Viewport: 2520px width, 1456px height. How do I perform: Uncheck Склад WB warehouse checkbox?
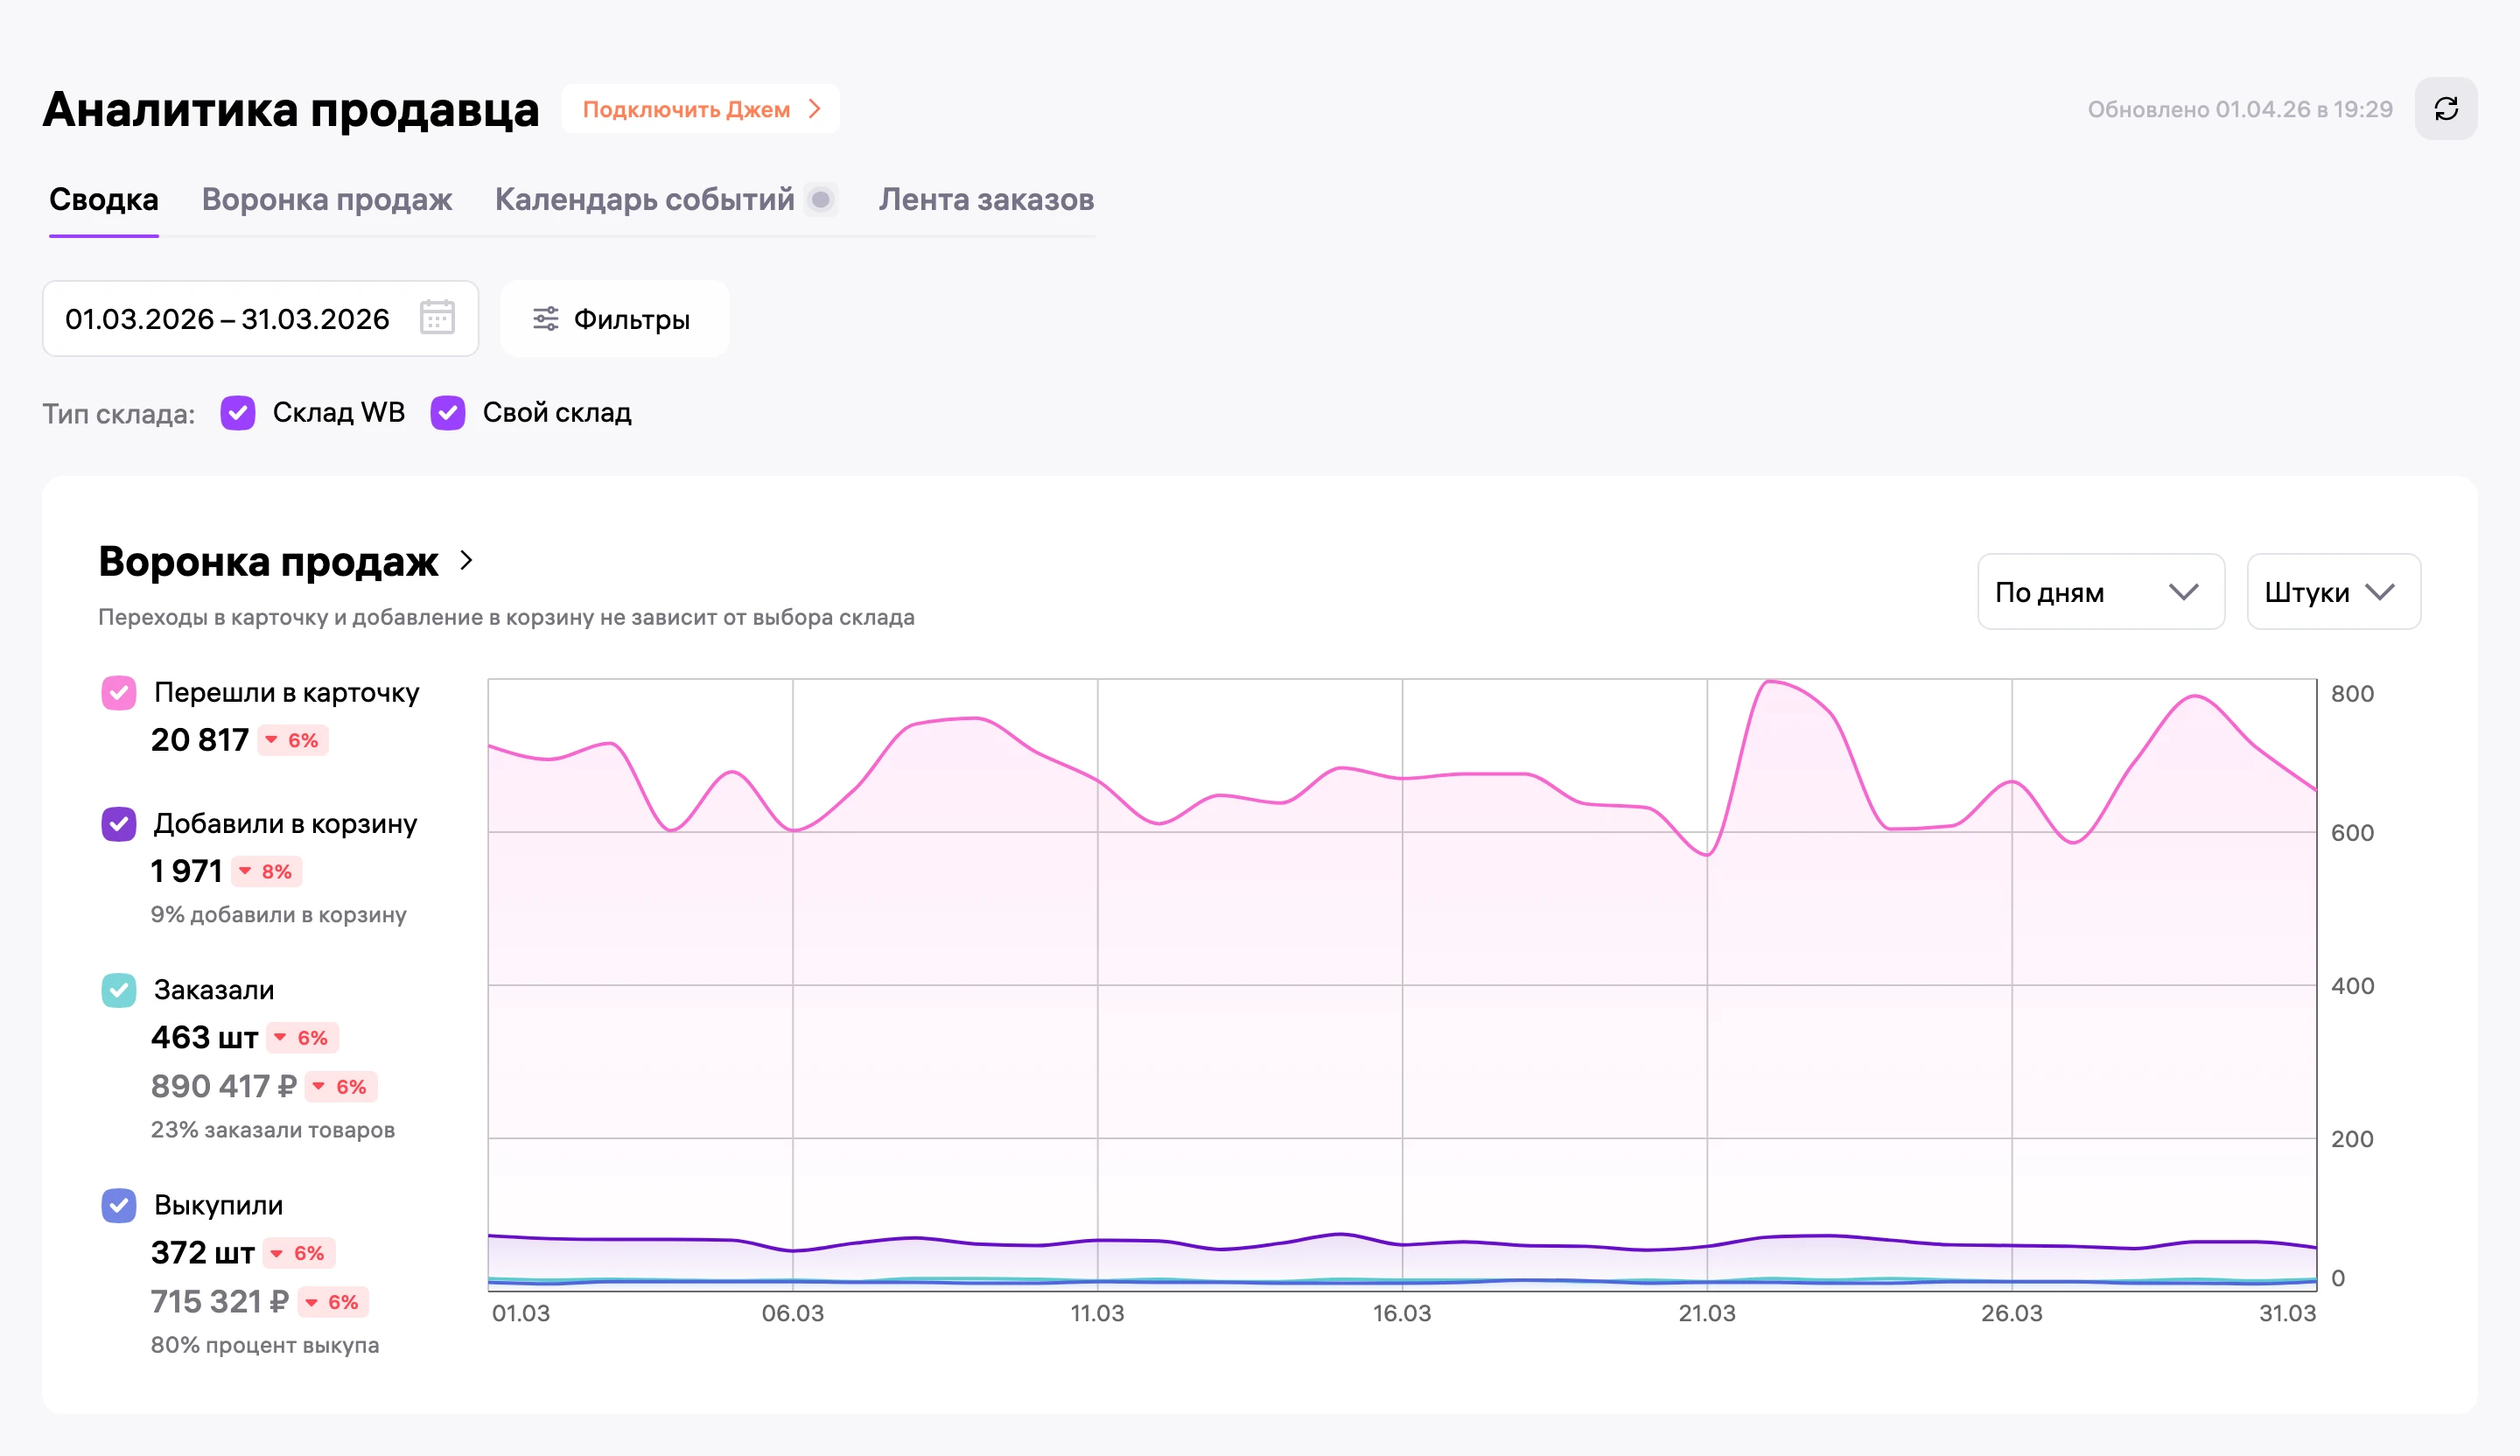tap(238, 413)
